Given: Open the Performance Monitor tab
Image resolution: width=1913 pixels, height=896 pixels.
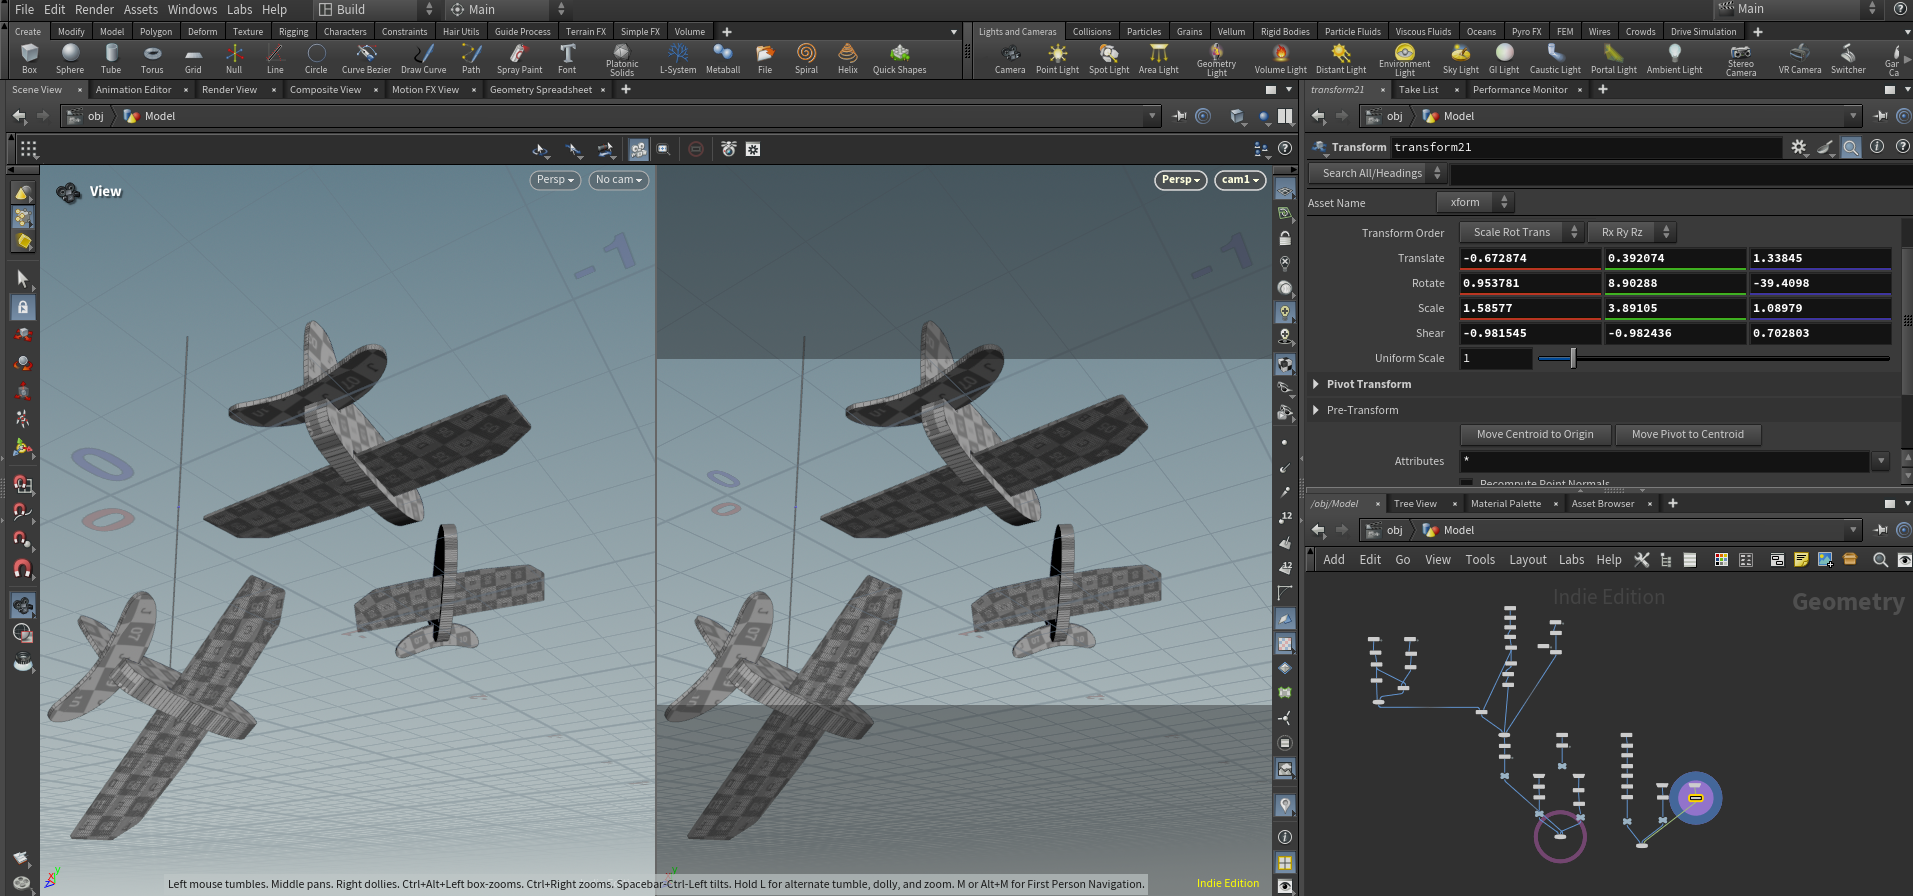Looking at the screenshot, I should tap(1520, 89).
